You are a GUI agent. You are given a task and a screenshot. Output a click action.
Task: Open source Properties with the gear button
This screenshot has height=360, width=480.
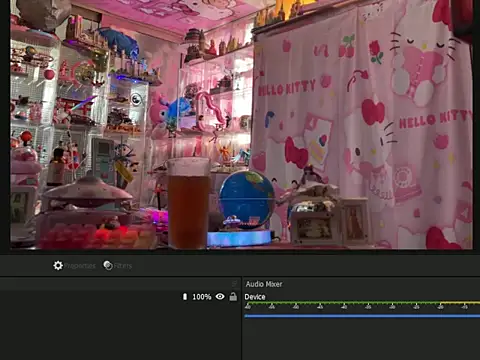point(74,266)
